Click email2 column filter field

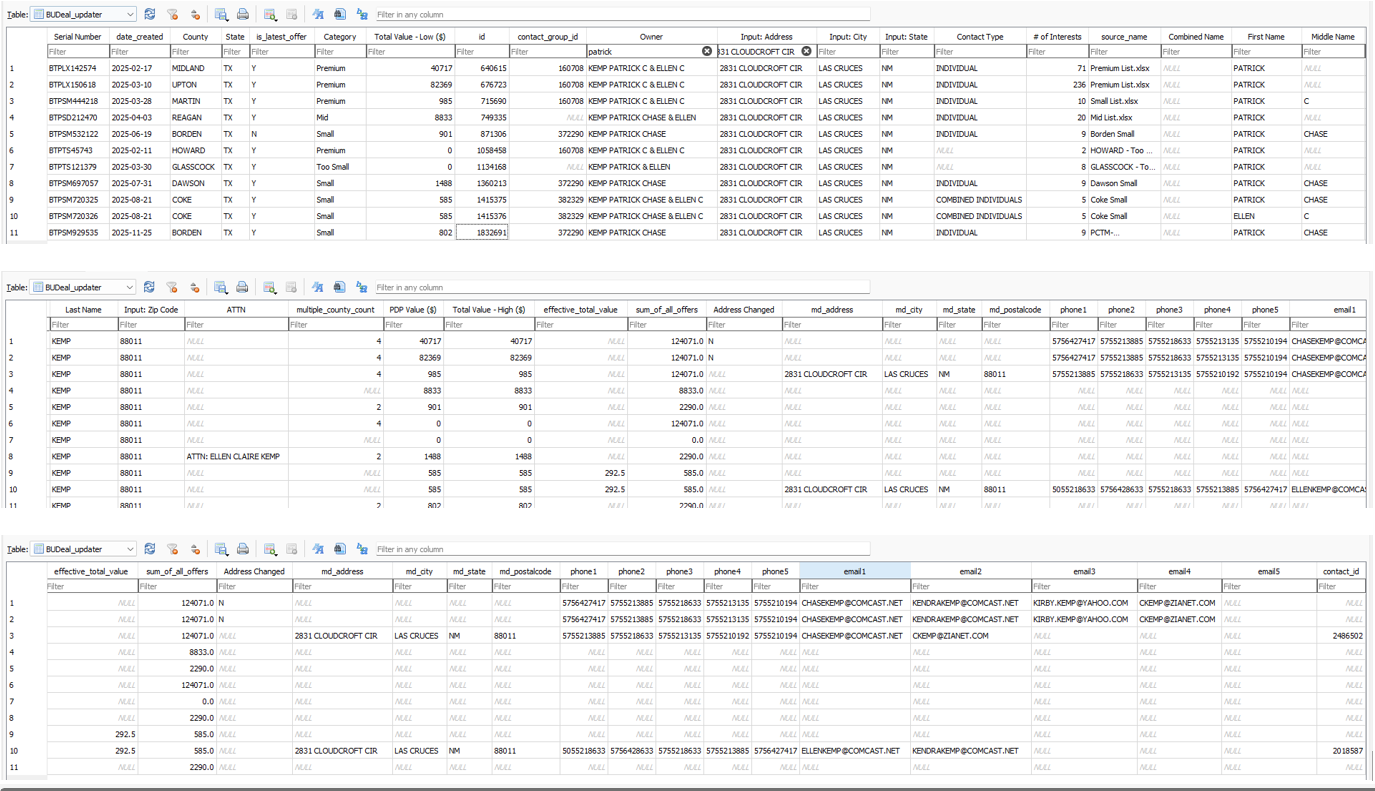tap(970, 586)
